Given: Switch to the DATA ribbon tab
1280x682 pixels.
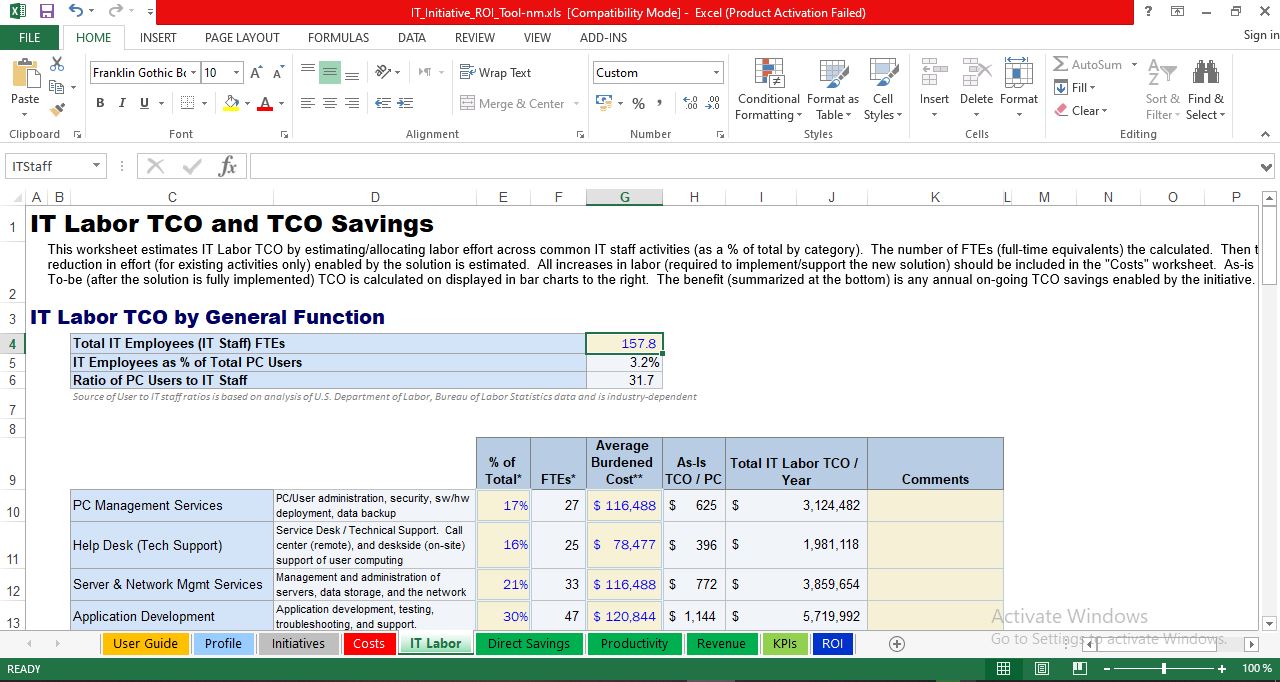Looking at the screenshot, I should (412, 37).
